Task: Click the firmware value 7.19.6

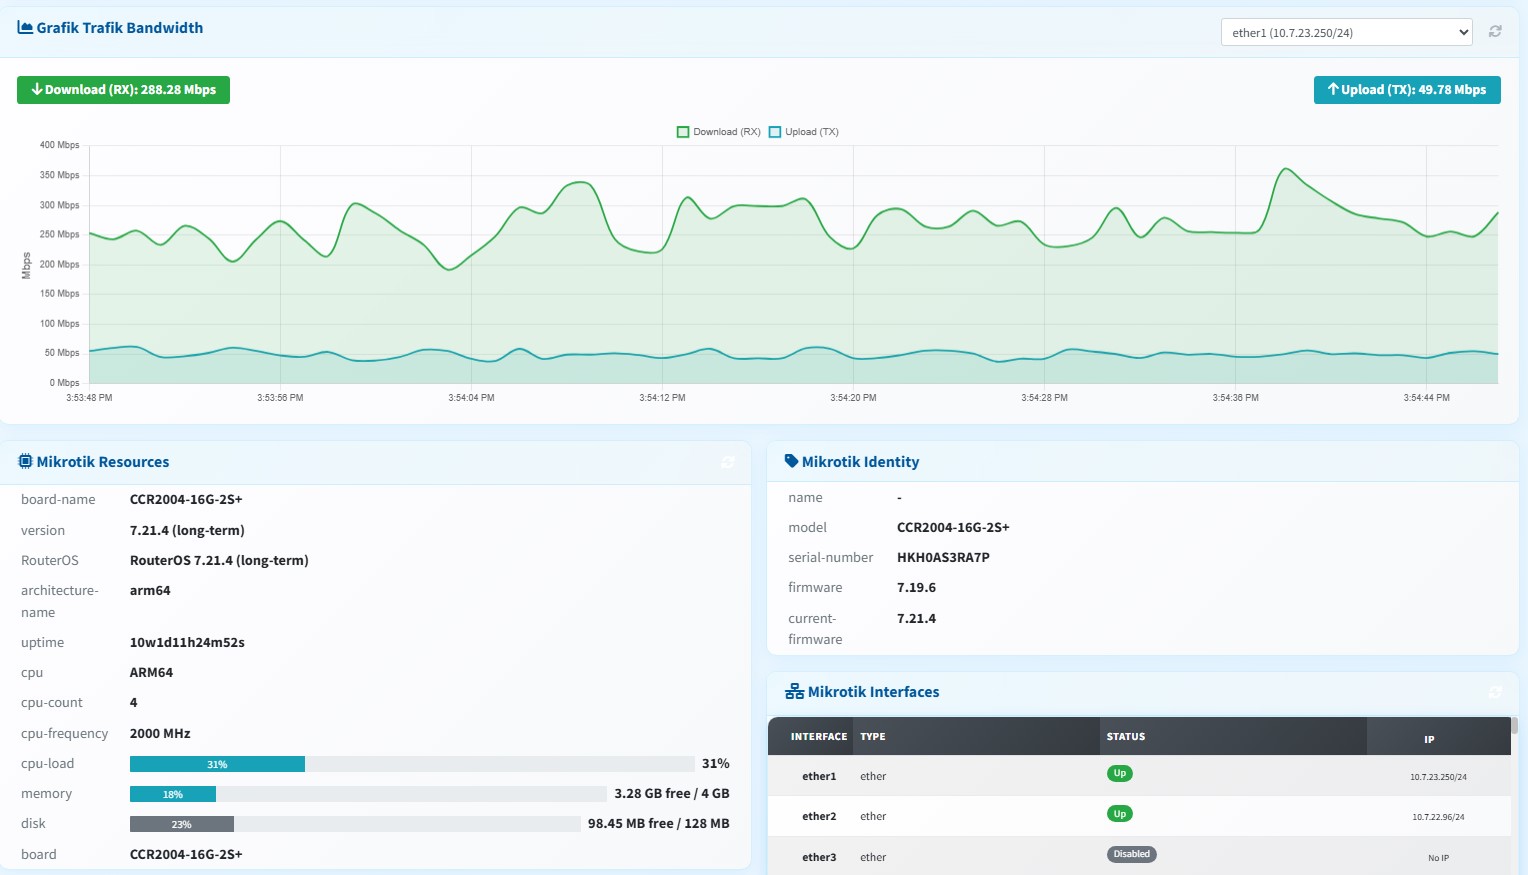Action: point(916,588)
